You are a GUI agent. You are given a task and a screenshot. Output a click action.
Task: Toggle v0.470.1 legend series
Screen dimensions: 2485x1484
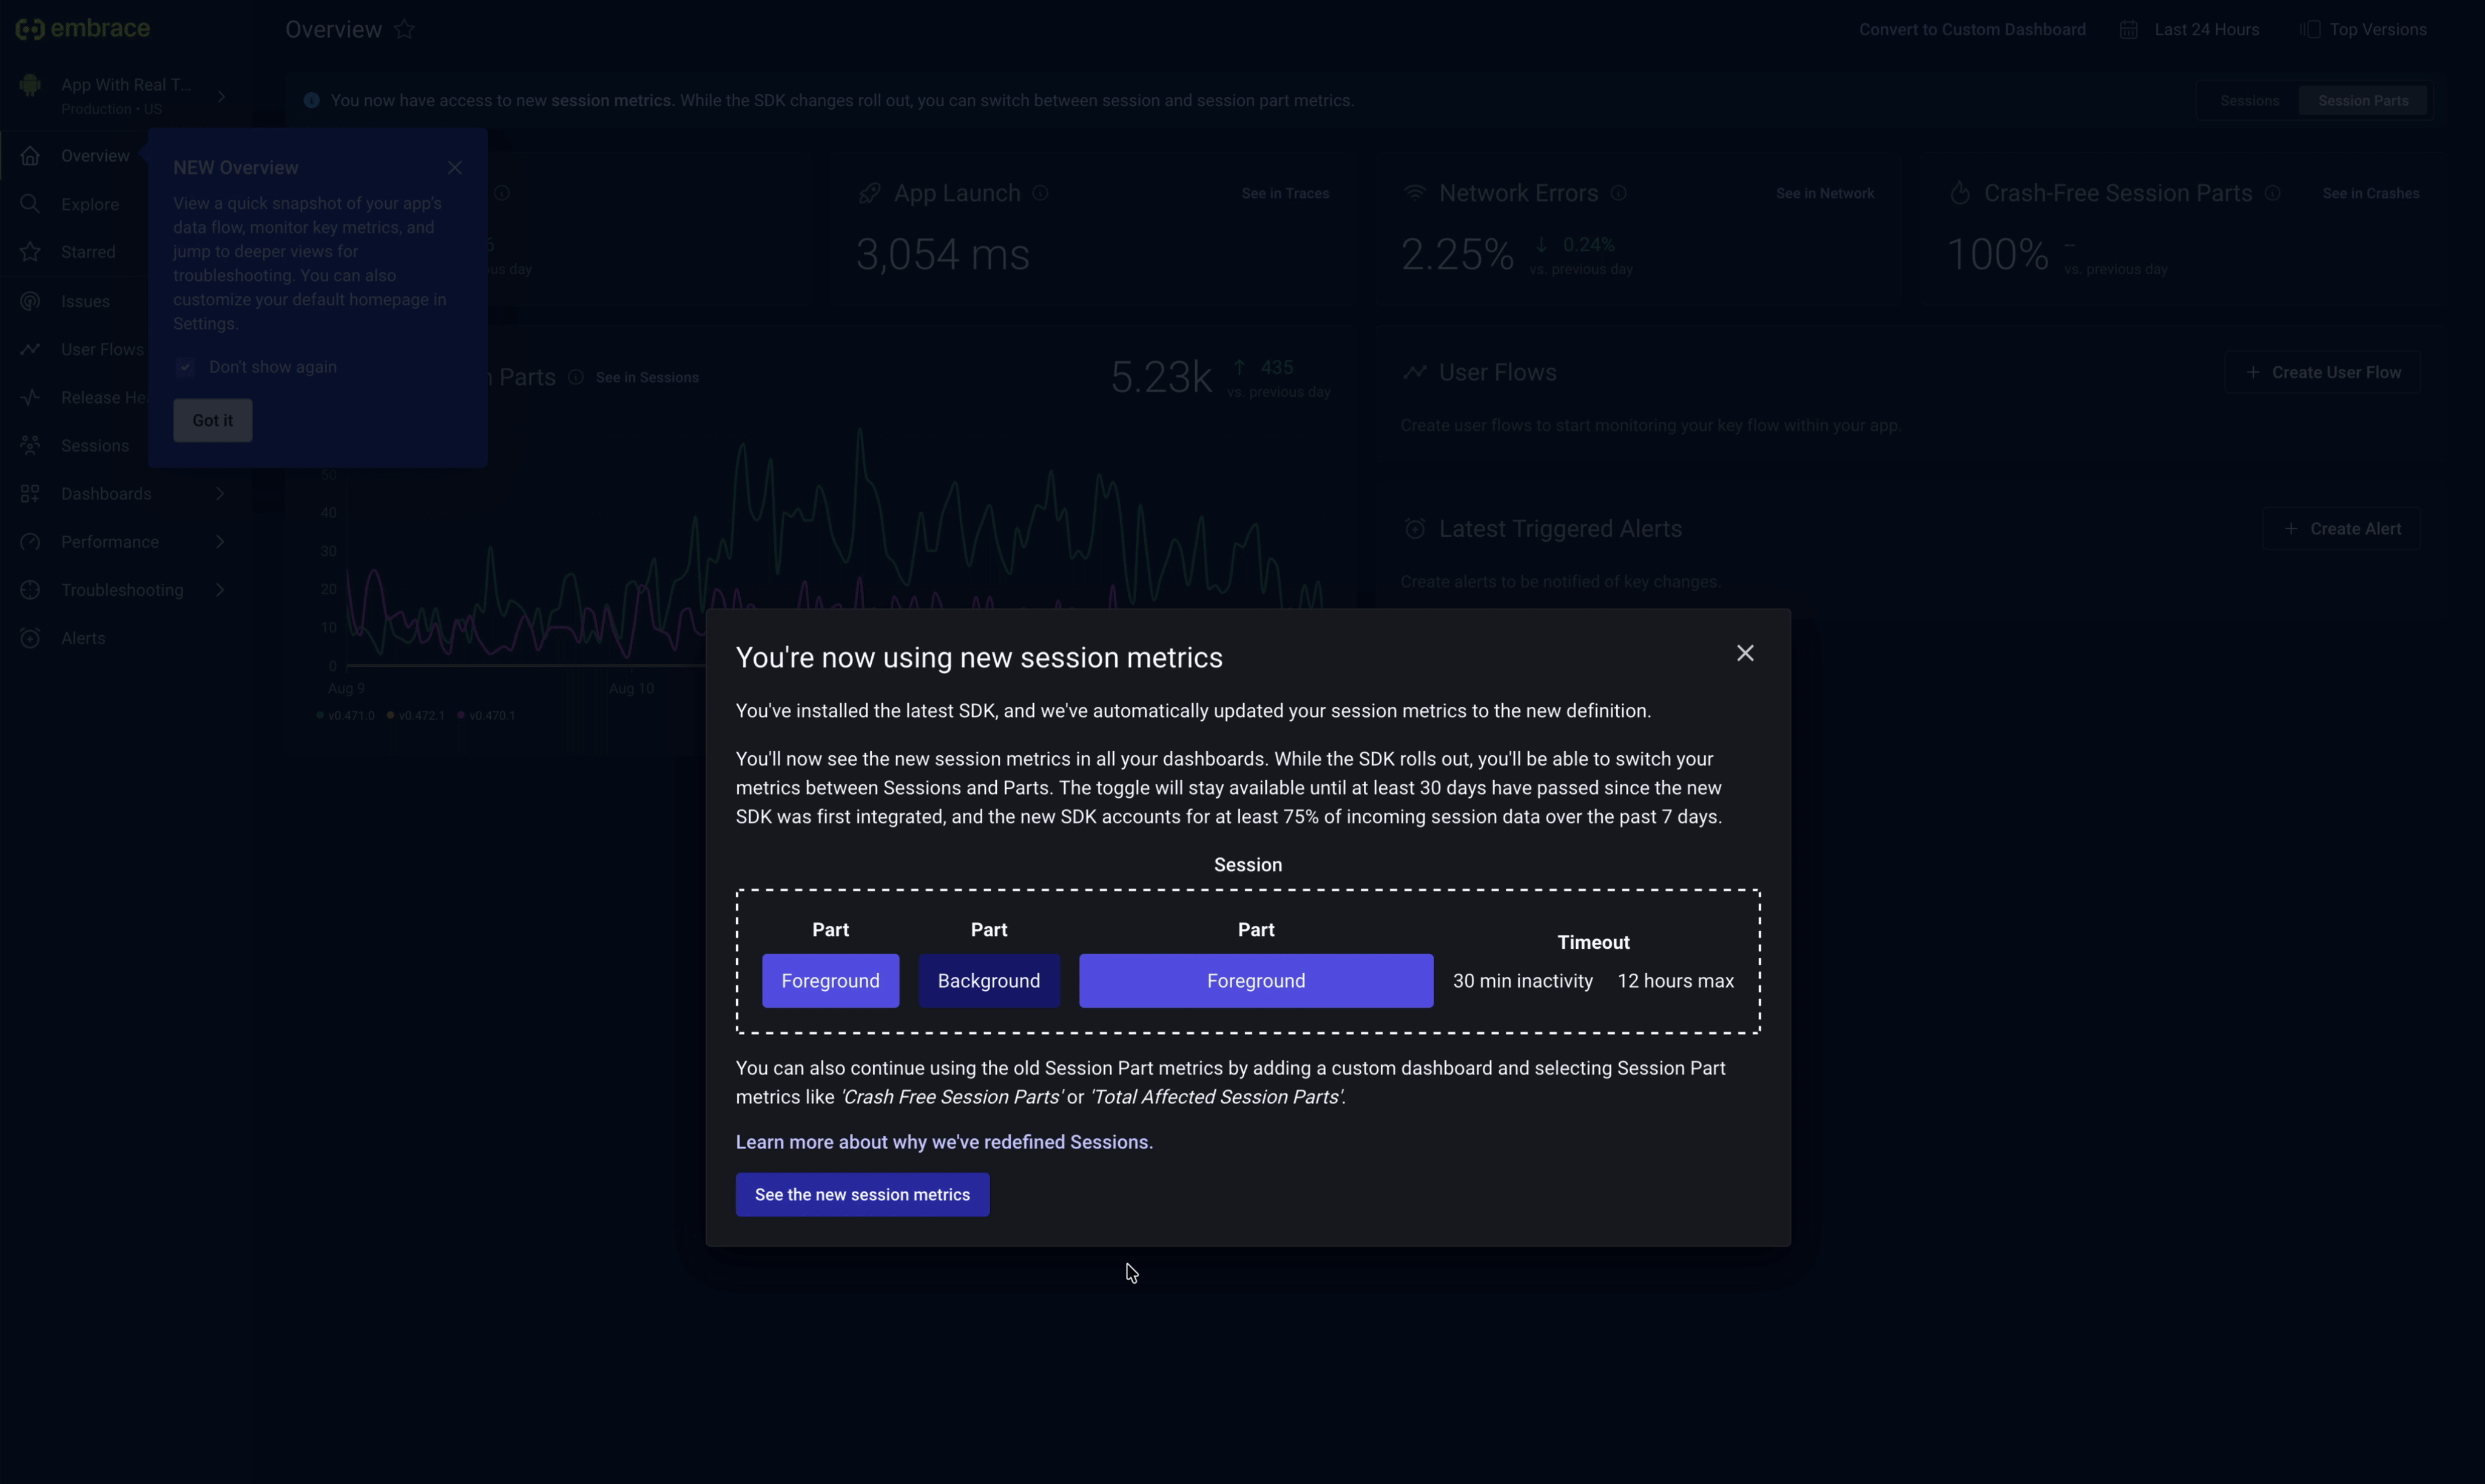pos(487,715)
